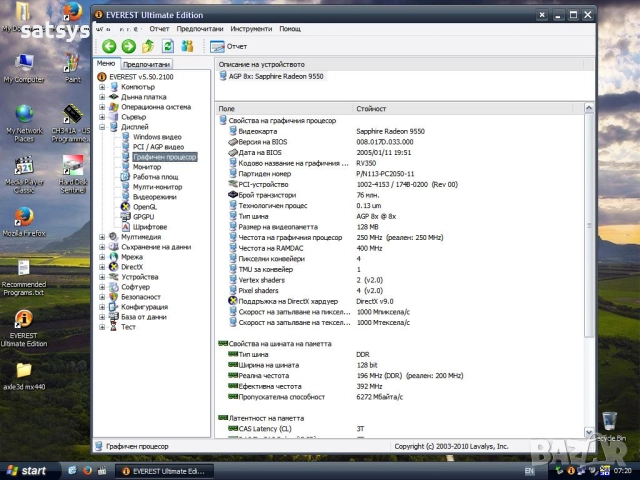Expand the Тест tree node
The width and height of the screenshot is (640, 480).
[102, 327]
